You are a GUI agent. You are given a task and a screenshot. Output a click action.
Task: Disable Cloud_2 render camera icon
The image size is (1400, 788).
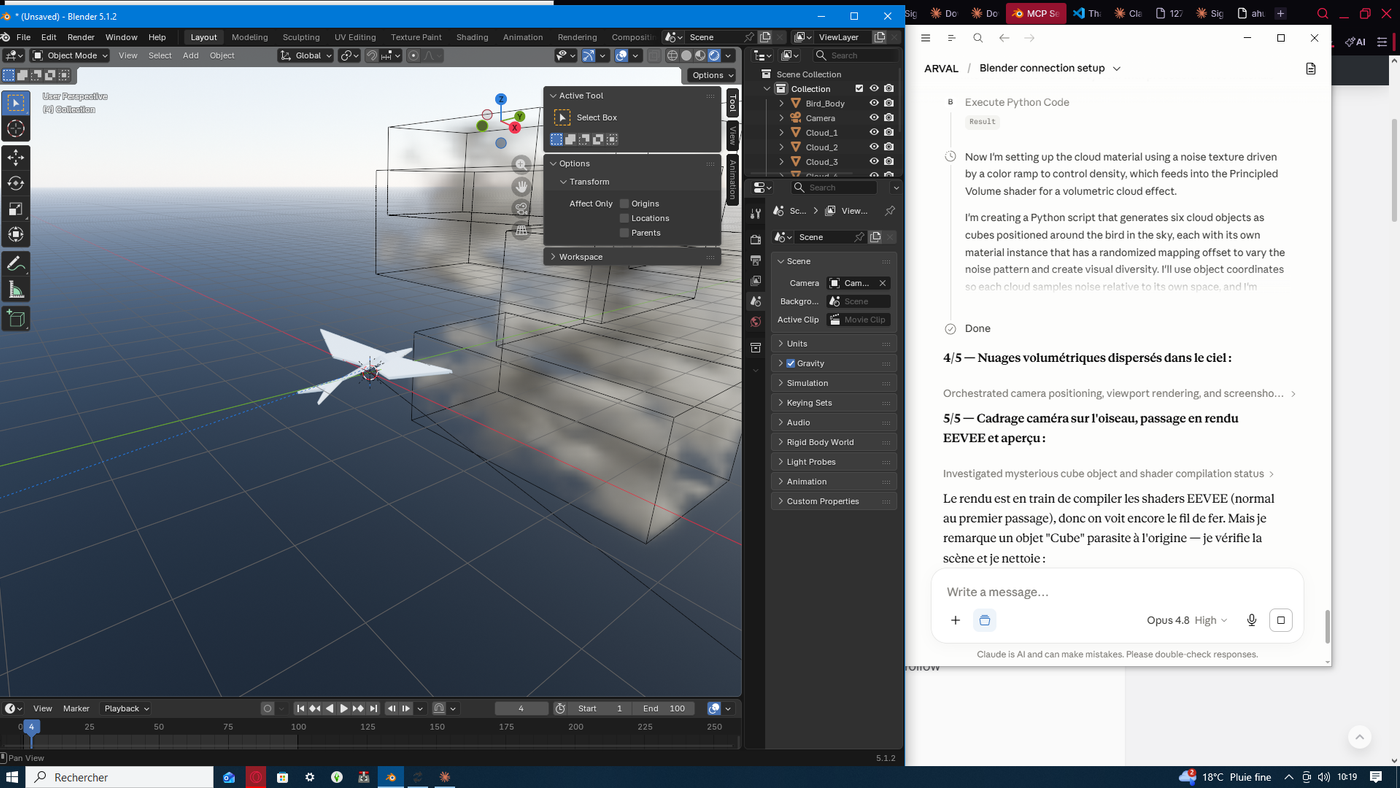point(888,147)
